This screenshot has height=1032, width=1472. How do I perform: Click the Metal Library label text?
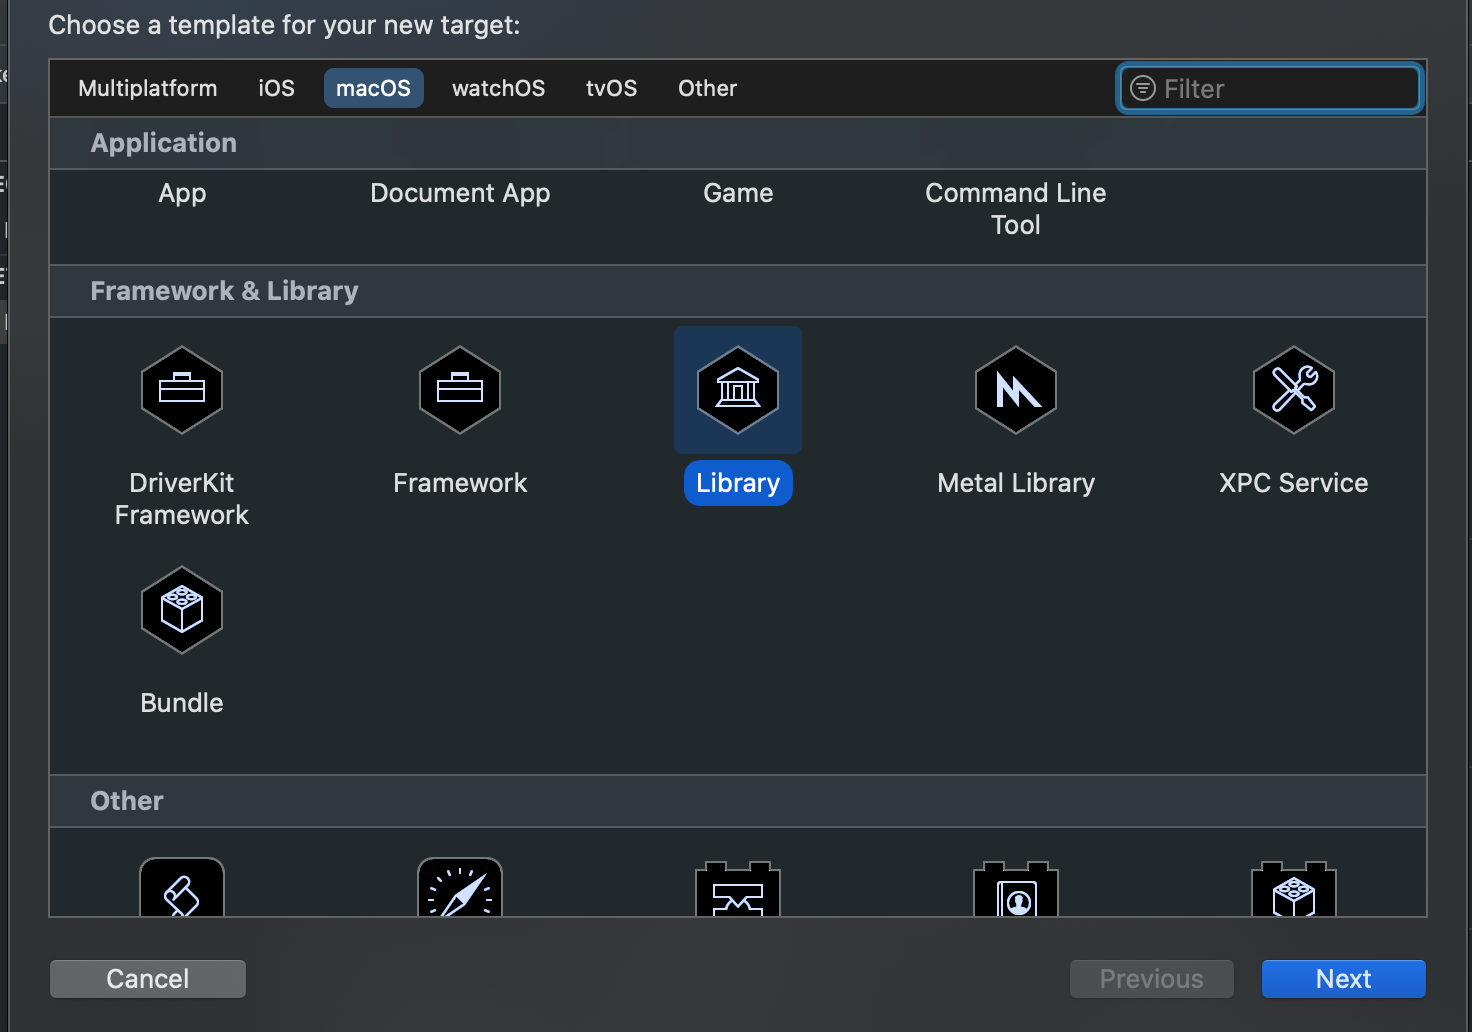(x=1016, y=483)
